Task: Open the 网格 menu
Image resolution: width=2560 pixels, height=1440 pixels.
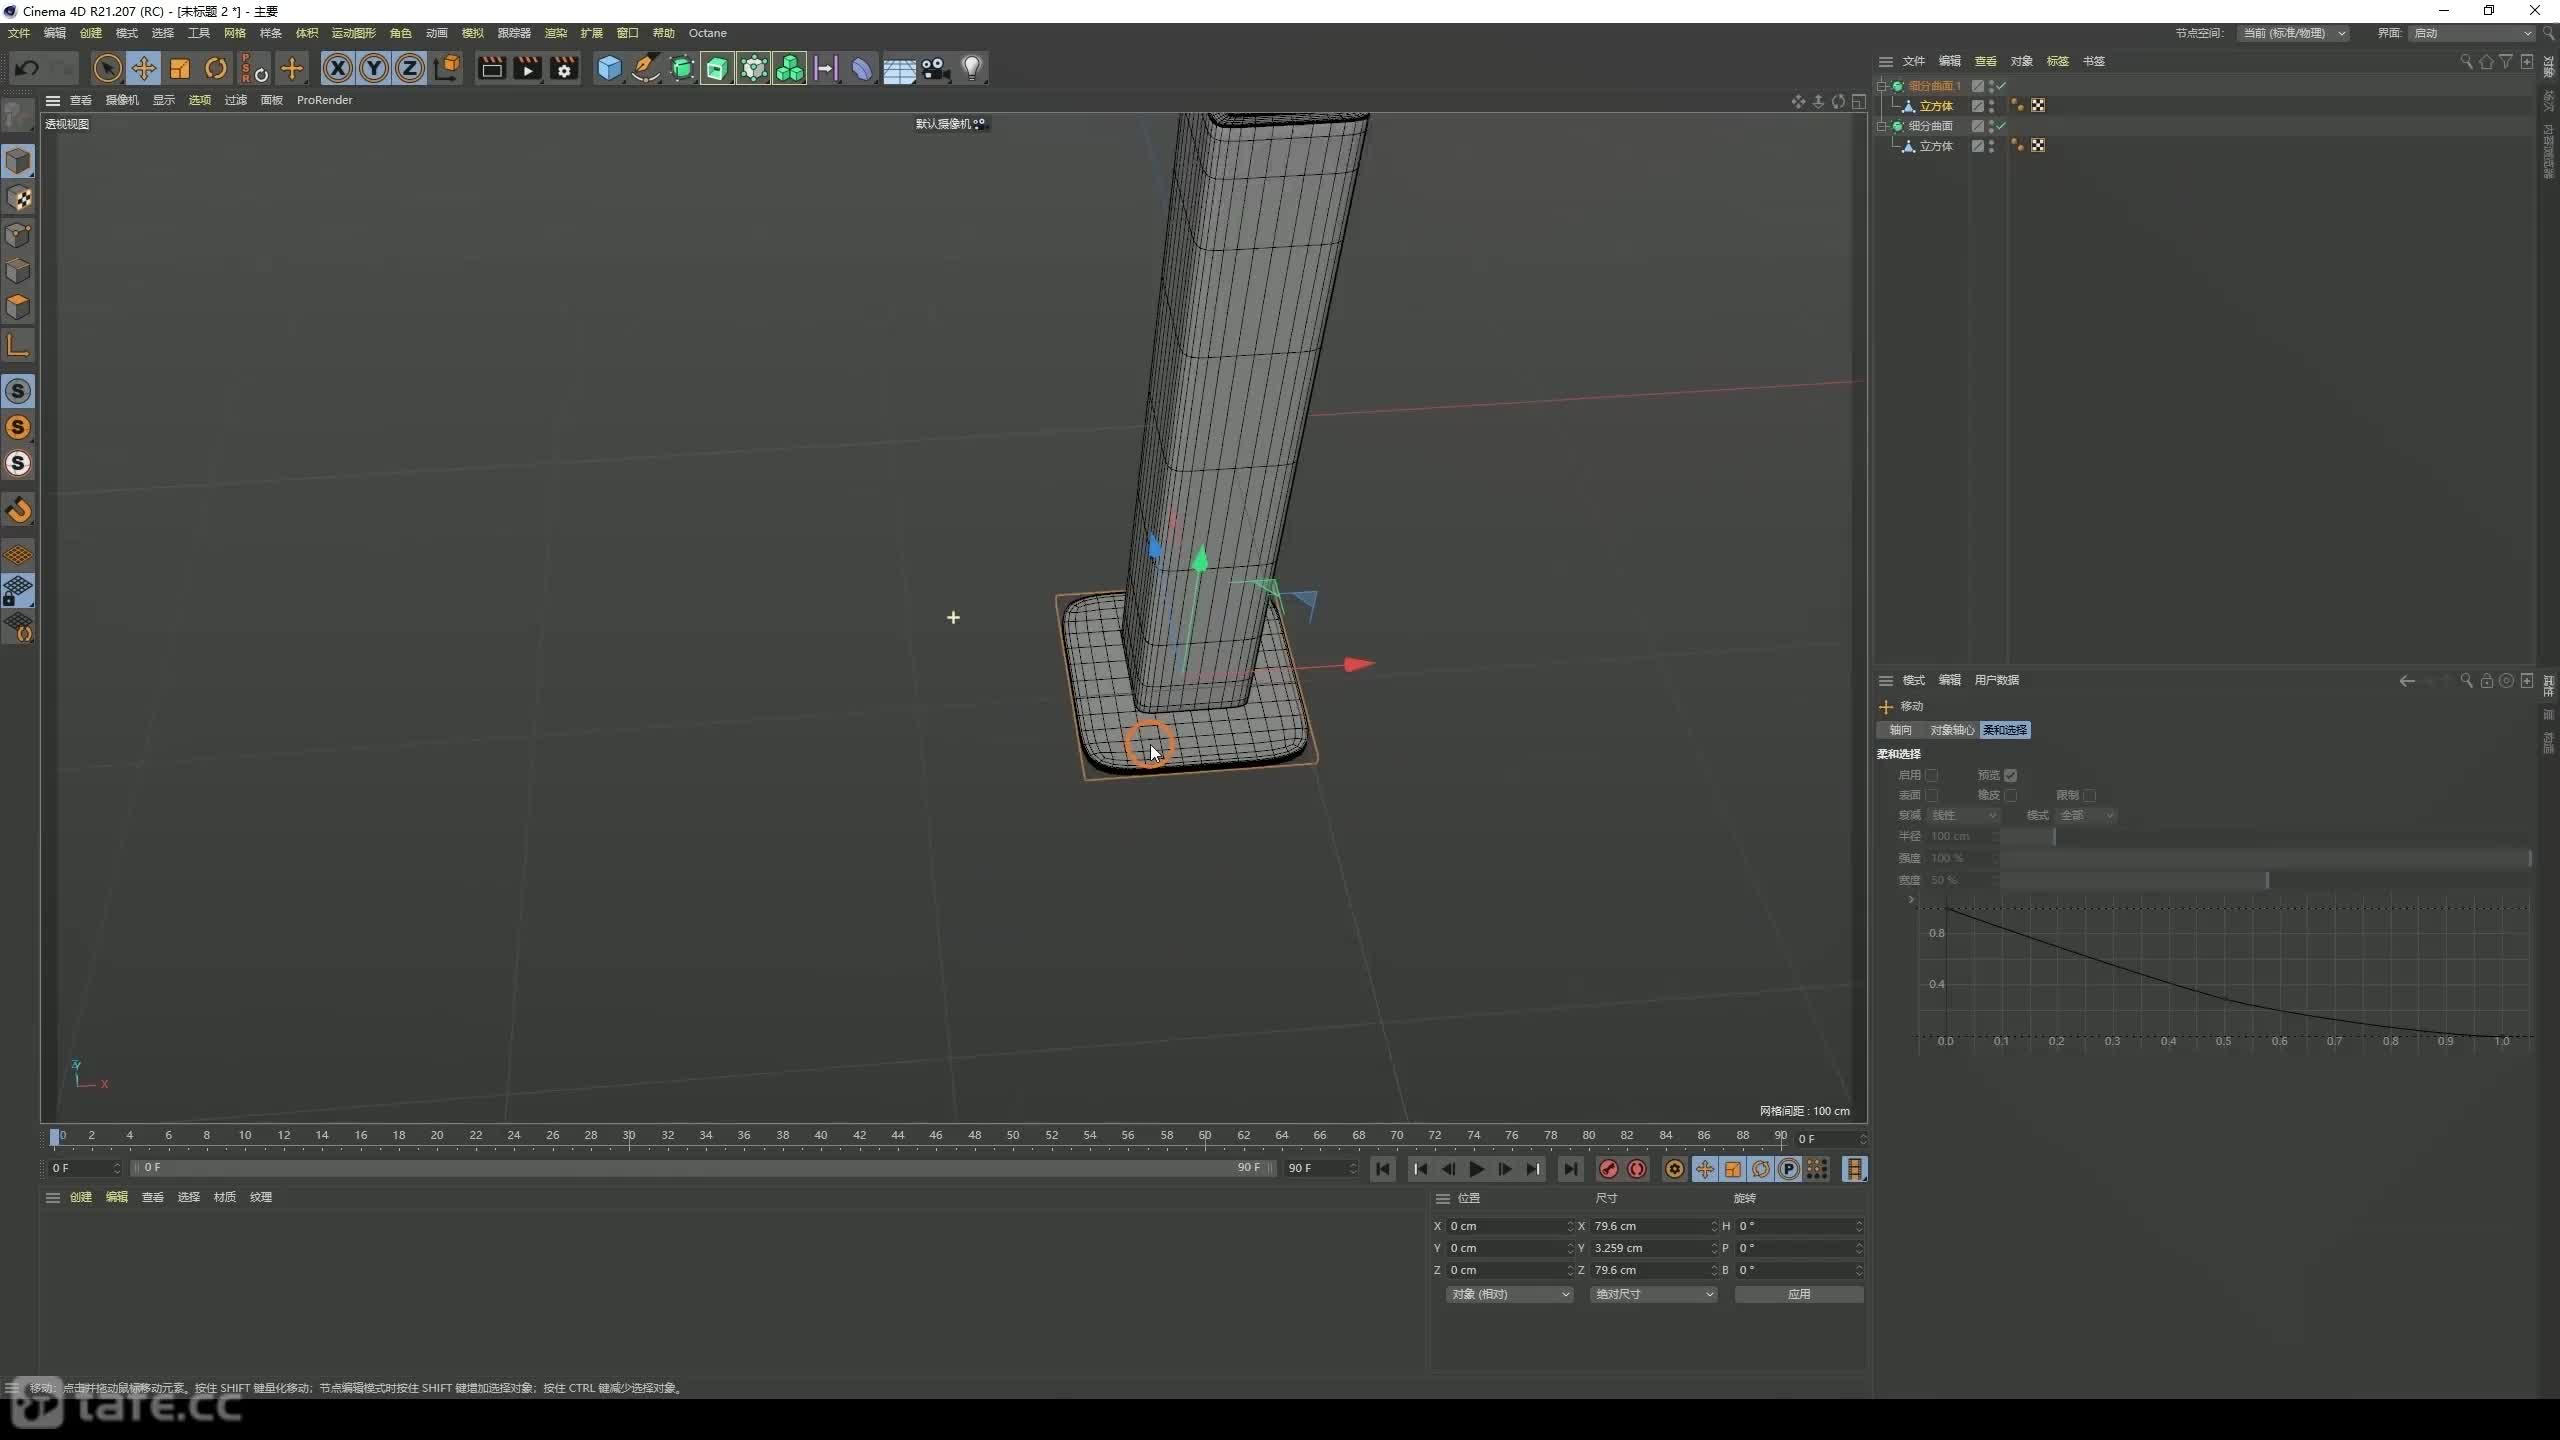Action: (235, 33)
